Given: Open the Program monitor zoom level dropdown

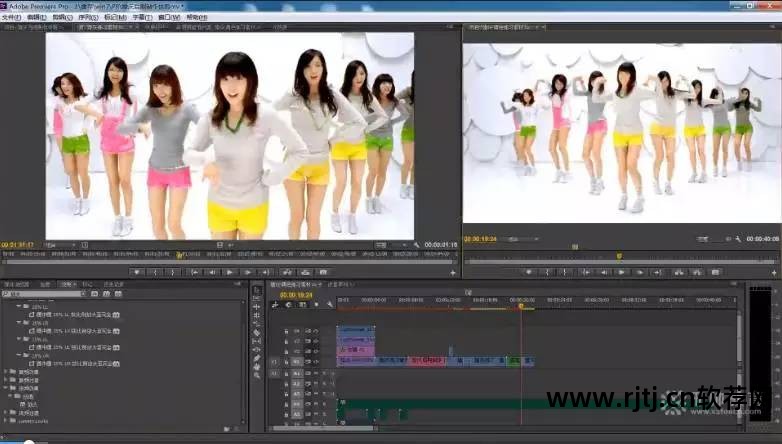Looking at the screenshot, I should [523, 239].
